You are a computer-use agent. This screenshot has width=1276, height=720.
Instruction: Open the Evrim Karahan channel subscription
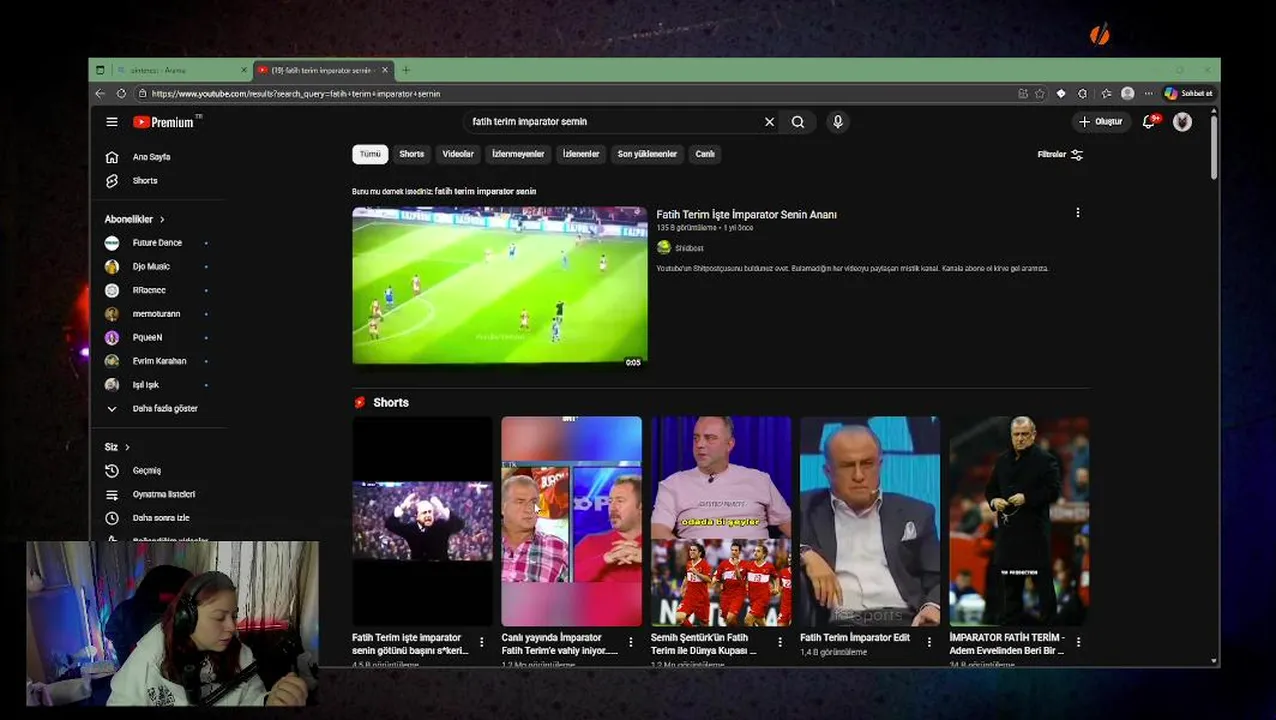click(159, 361)
